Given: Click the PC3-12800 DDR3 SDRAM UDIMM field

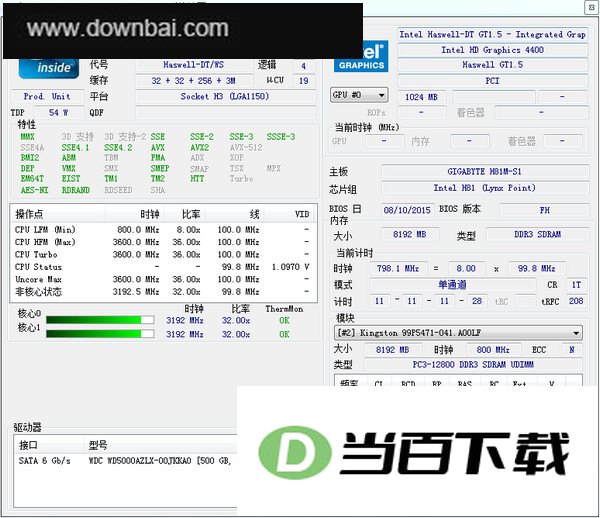Looking at the screenshot, I should 473,365.
